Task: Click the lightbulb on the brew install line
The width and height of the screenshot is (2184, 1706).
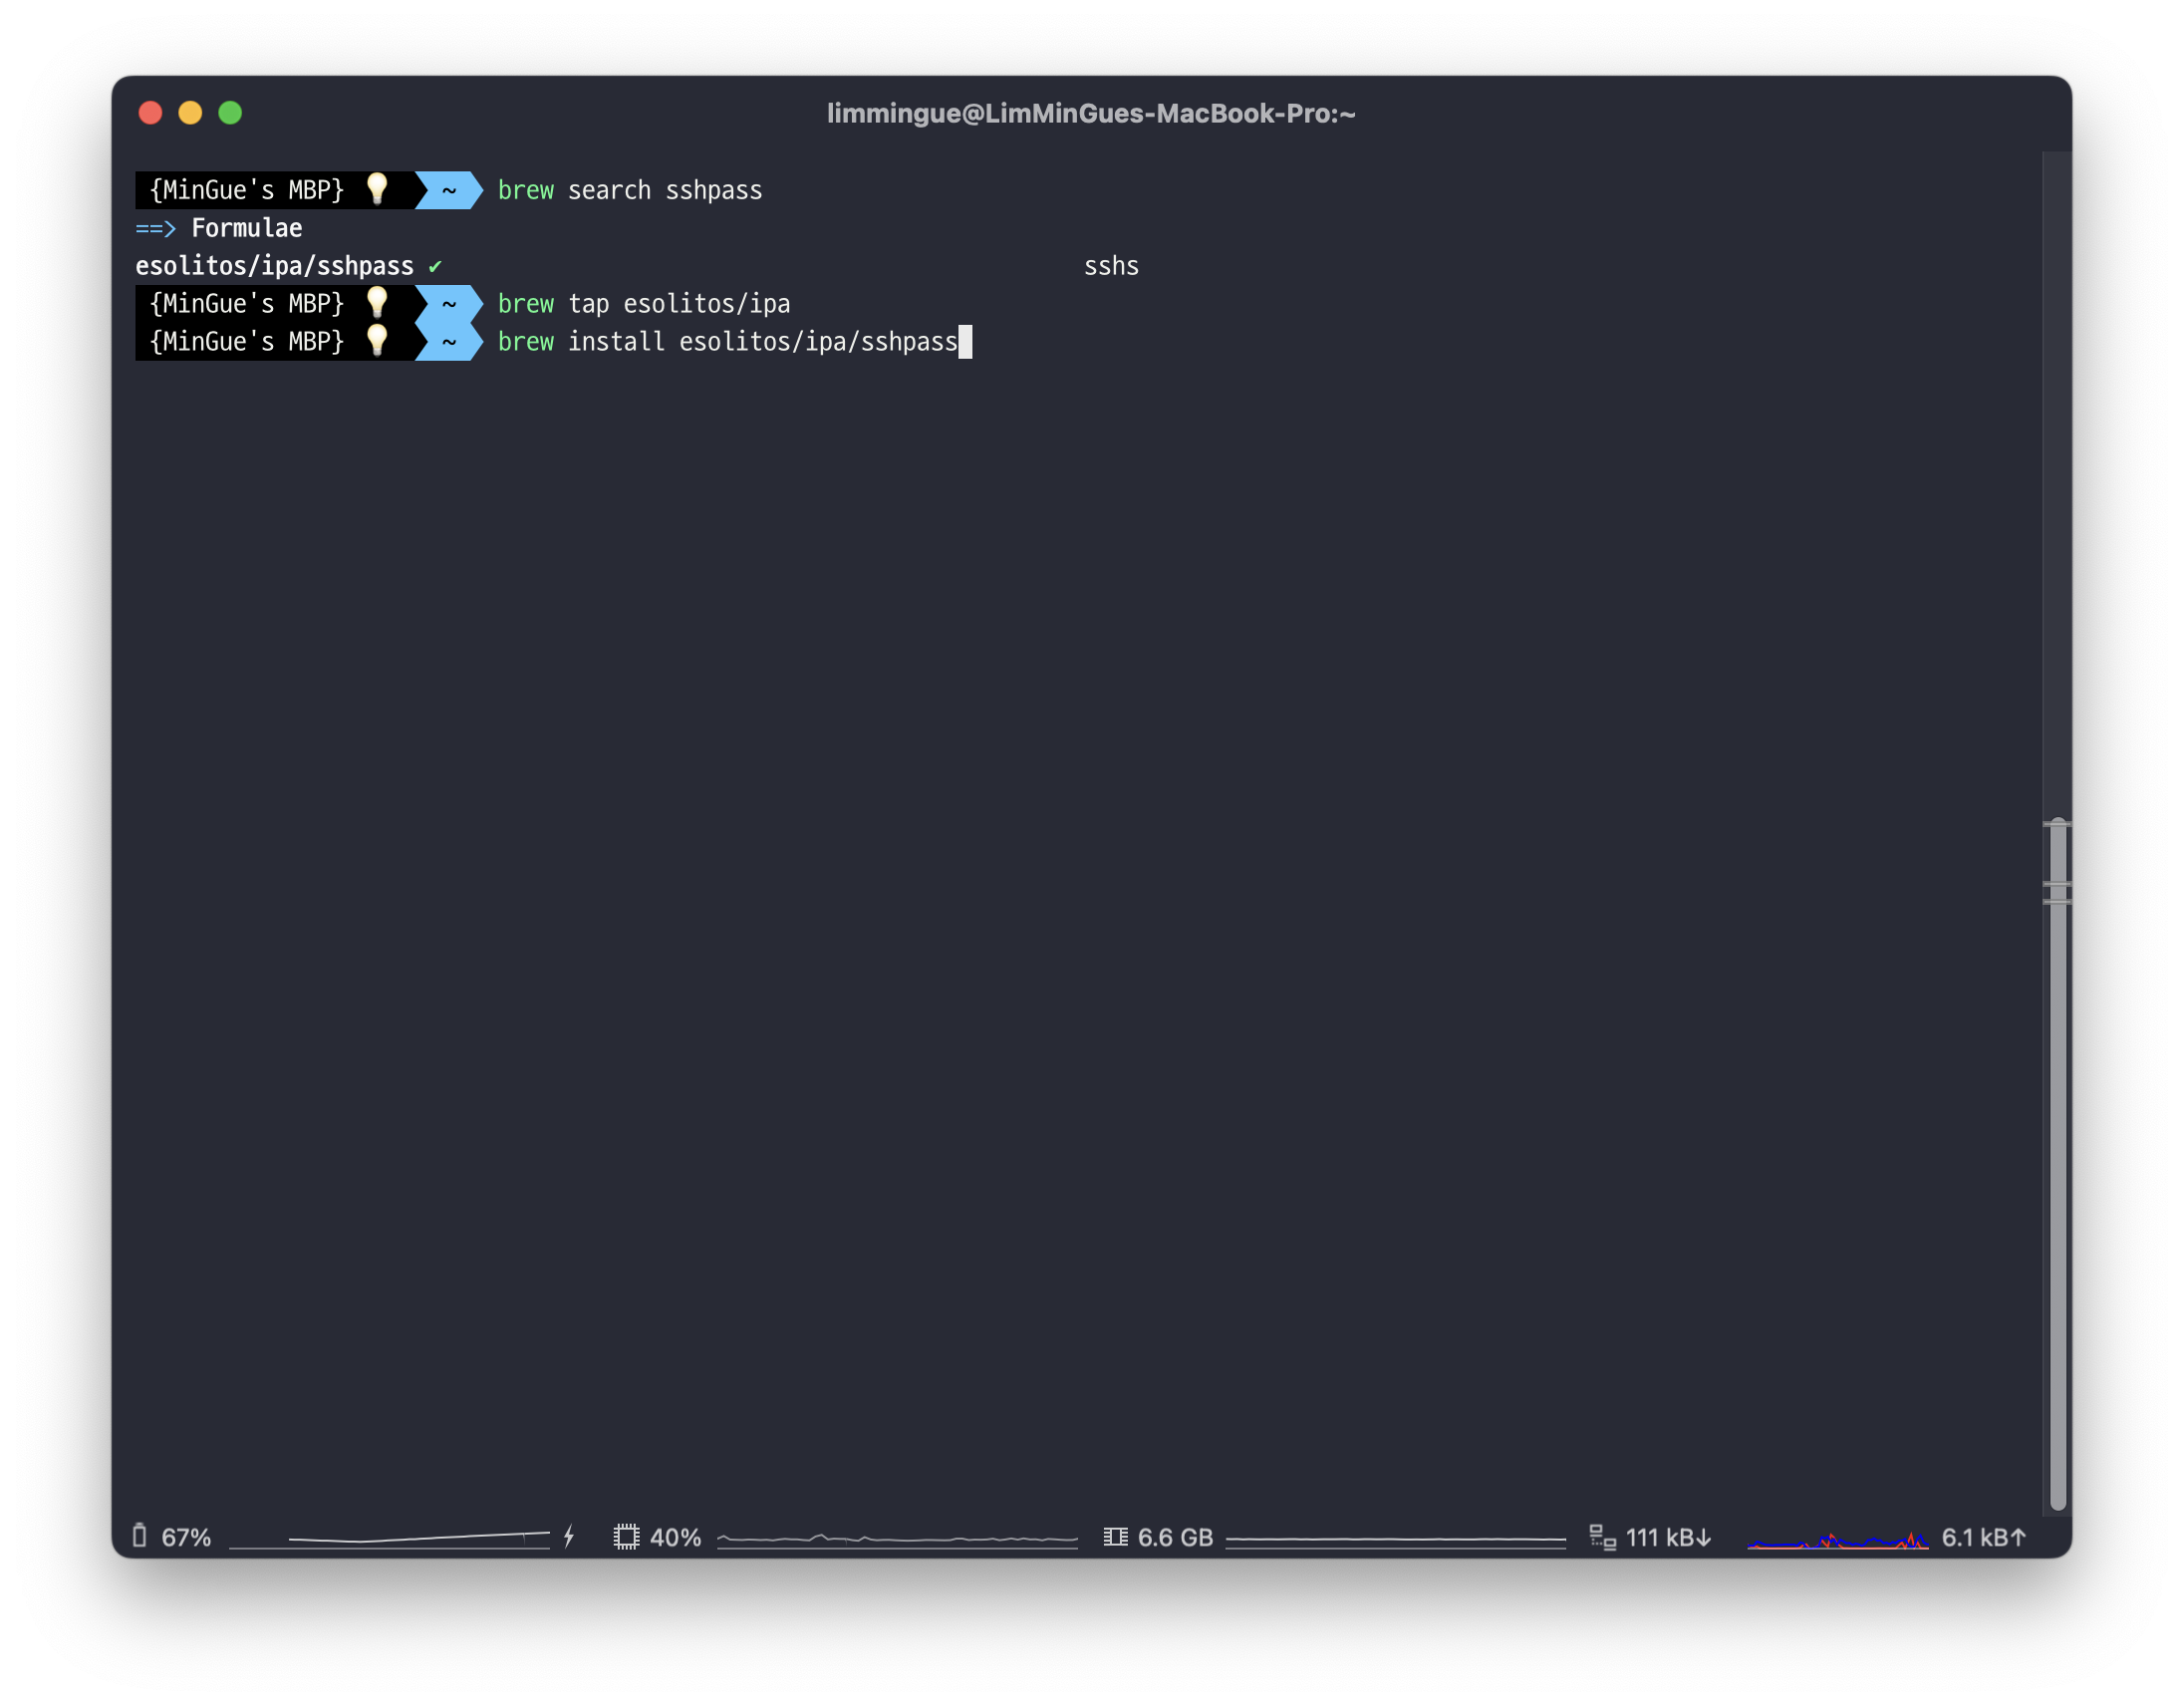Action: coord(377,341)
